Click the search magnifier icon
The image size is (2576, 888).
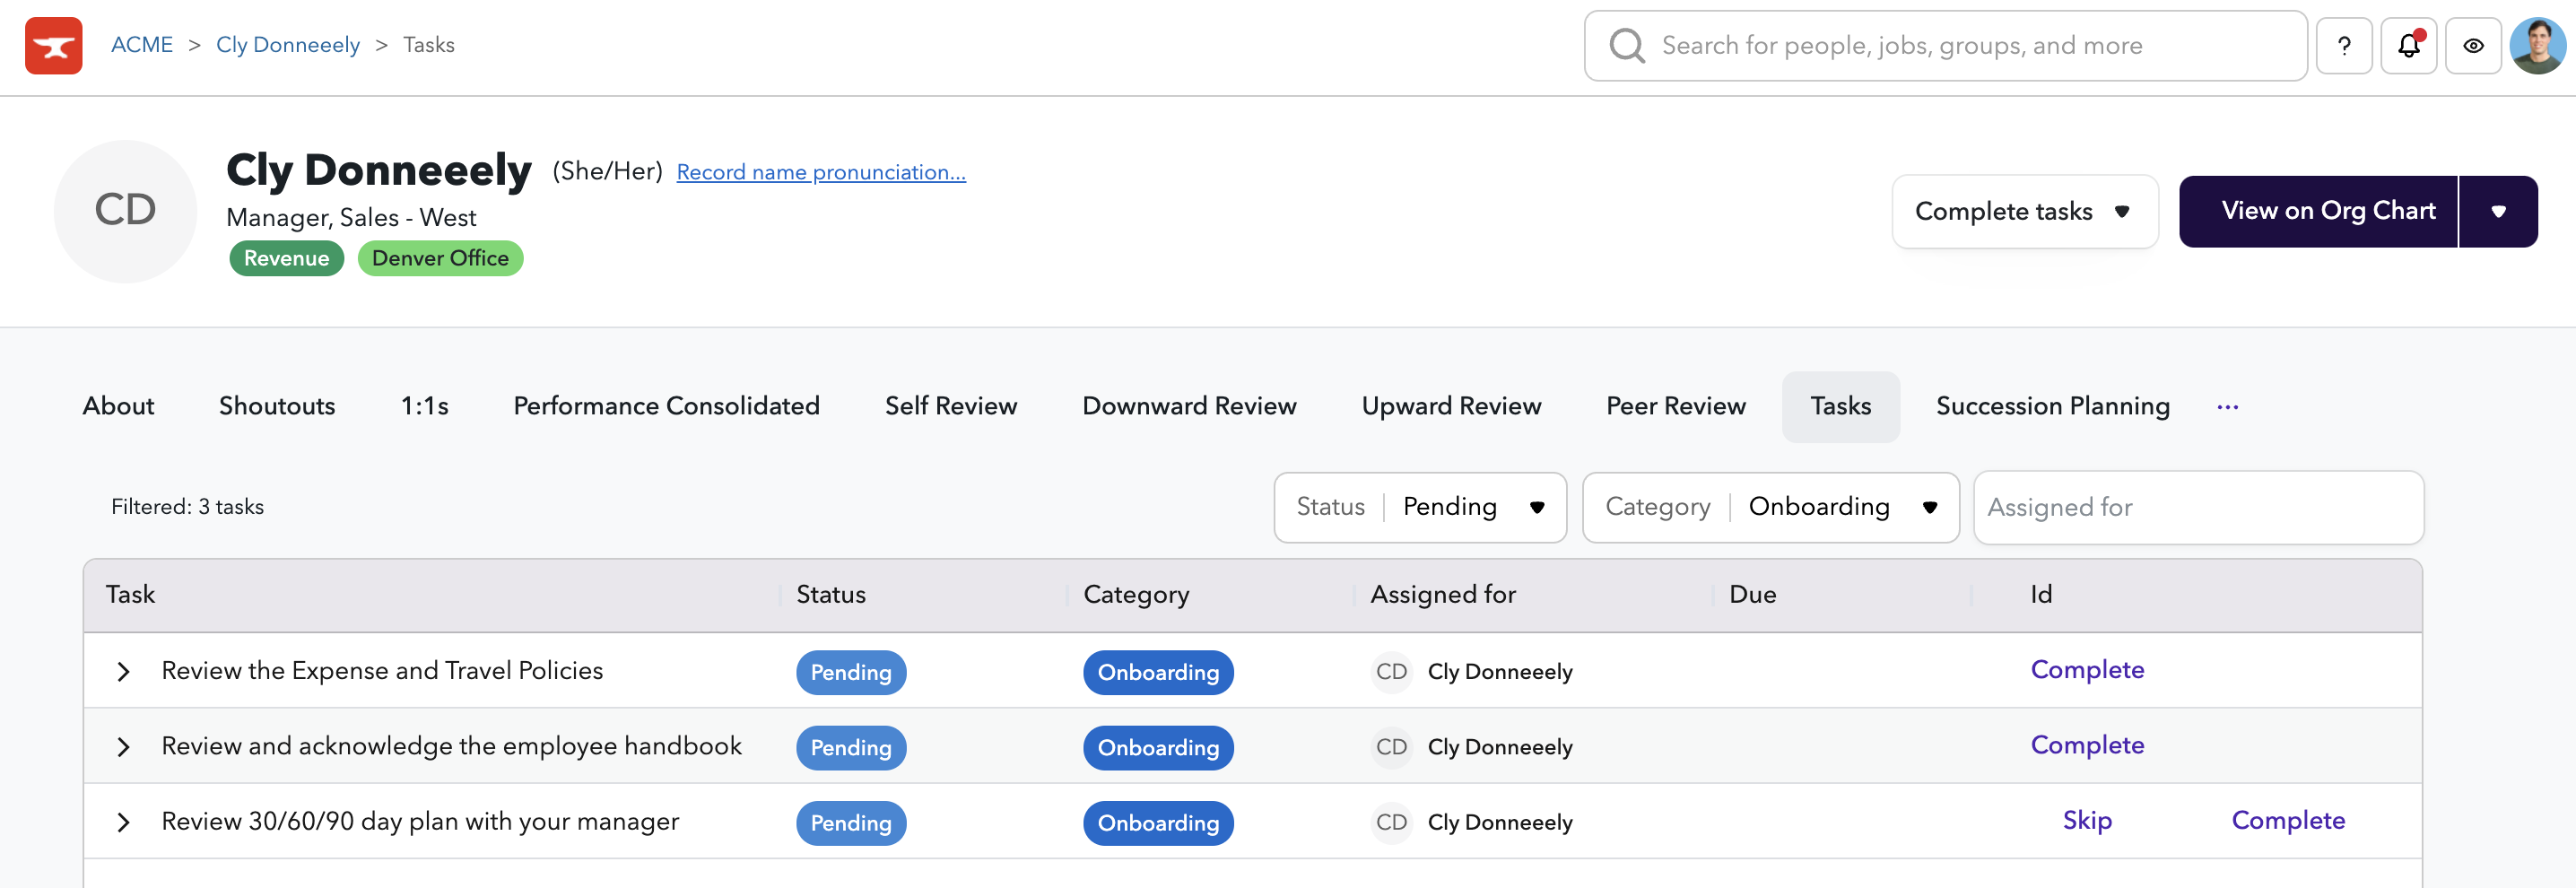point(1626,45)
